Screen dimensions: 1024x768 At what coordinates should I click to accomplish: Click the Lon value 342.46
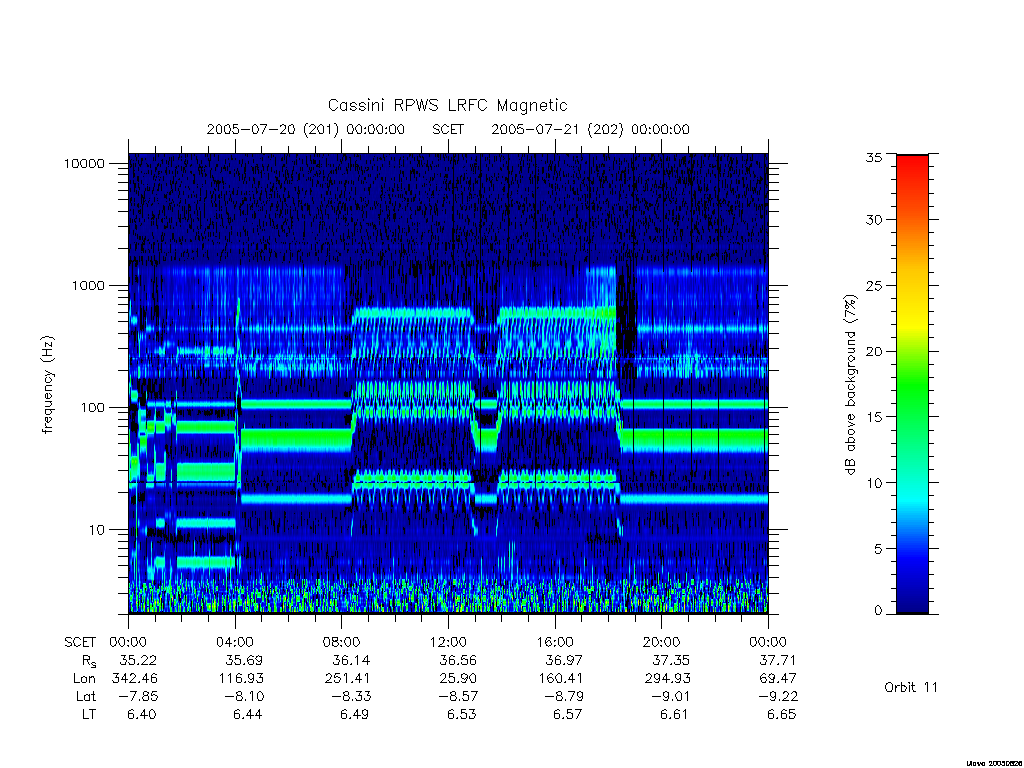click(x=135, y=679)
